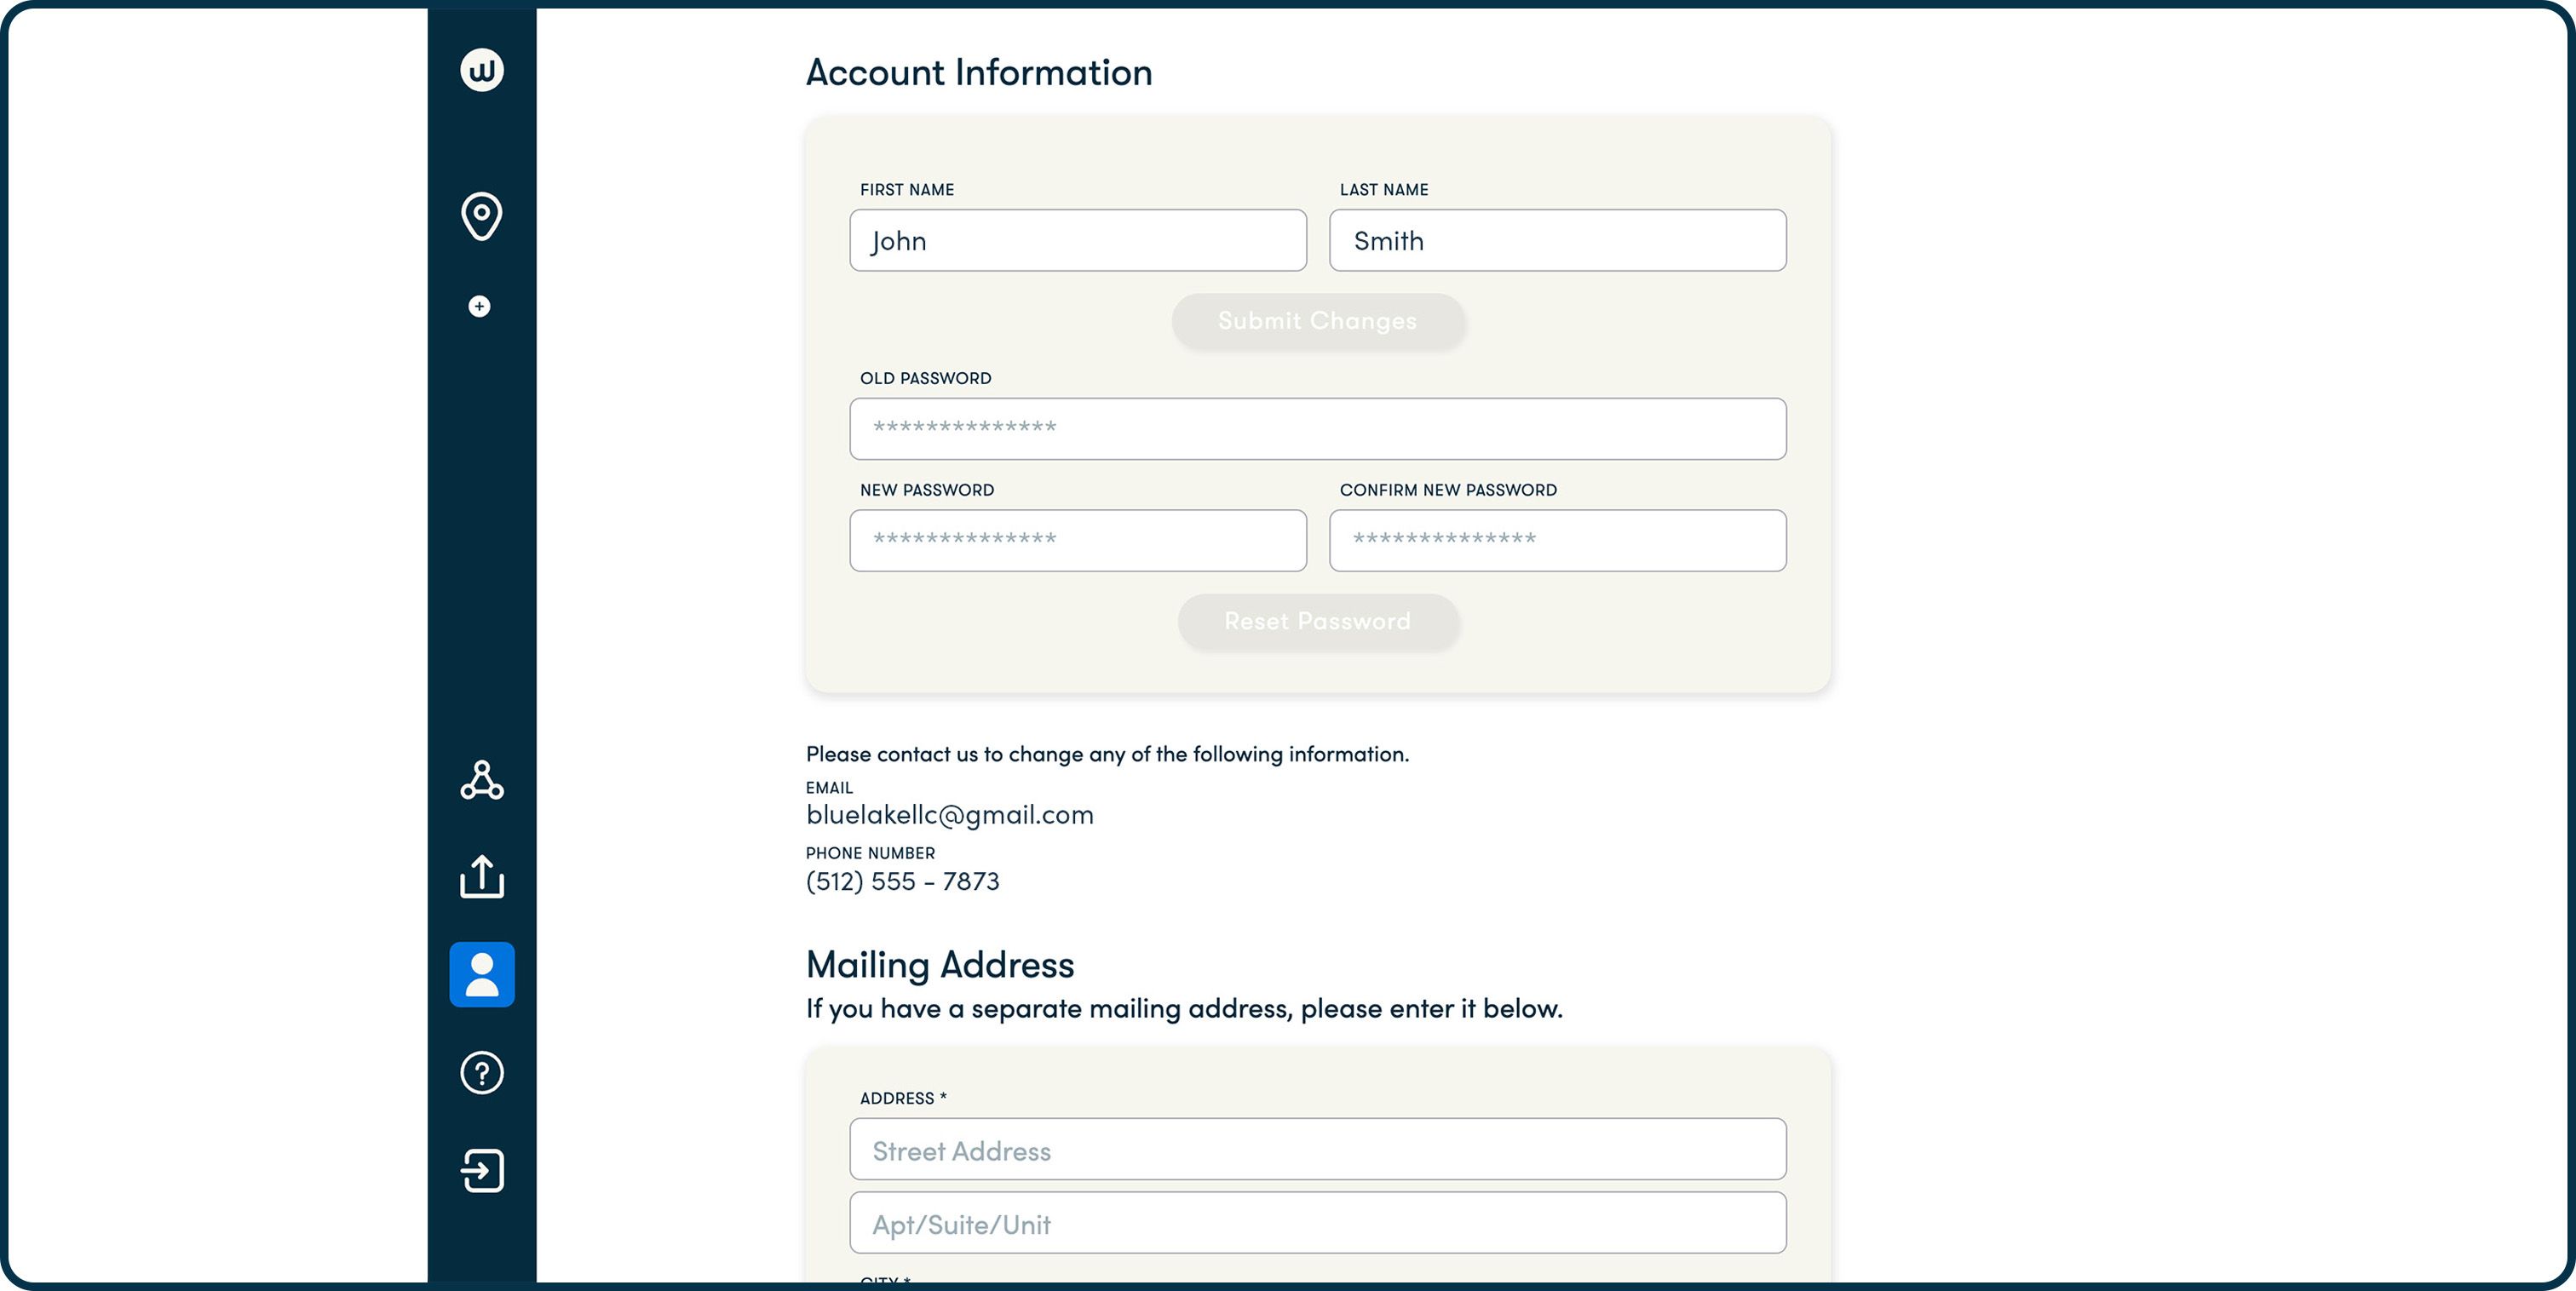The width and height of the screenshot is (2576, 1291).
Task: Click the 'Please contact us to change' notice
Action: [1107, 755]
